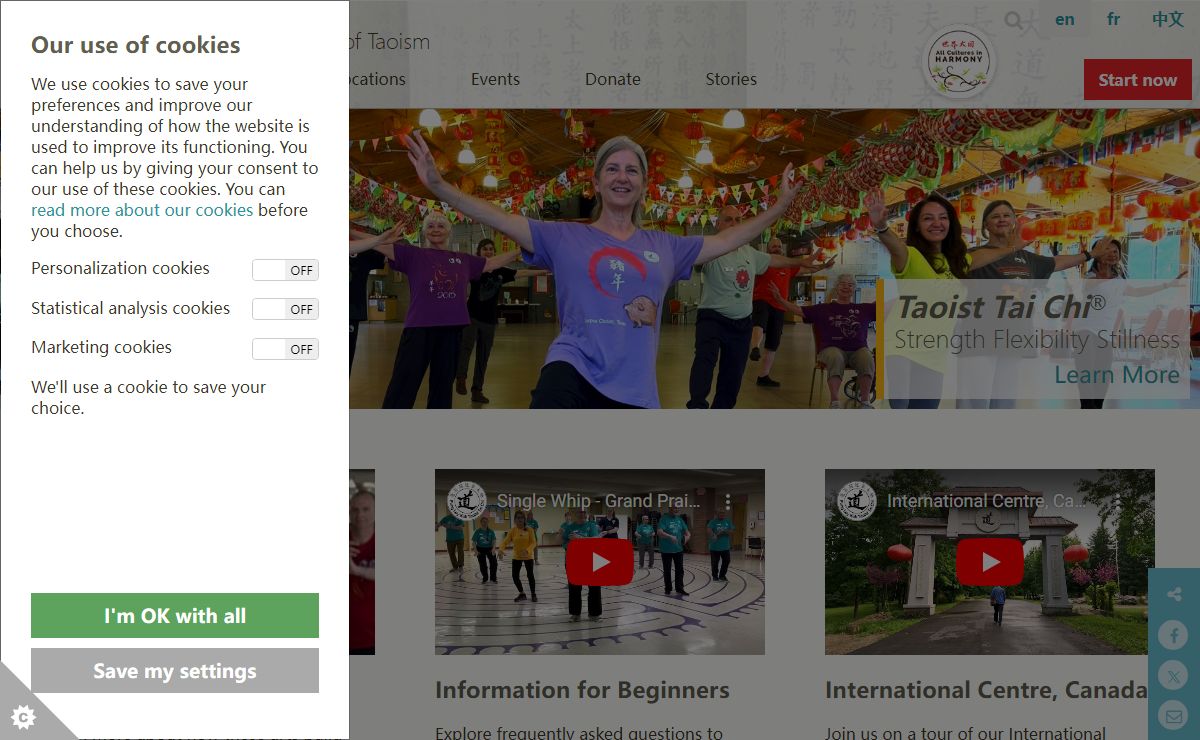Enable Statistical analysis cookies
Viewport: 1200px width, 740px height.
click(x=285, y=309)
